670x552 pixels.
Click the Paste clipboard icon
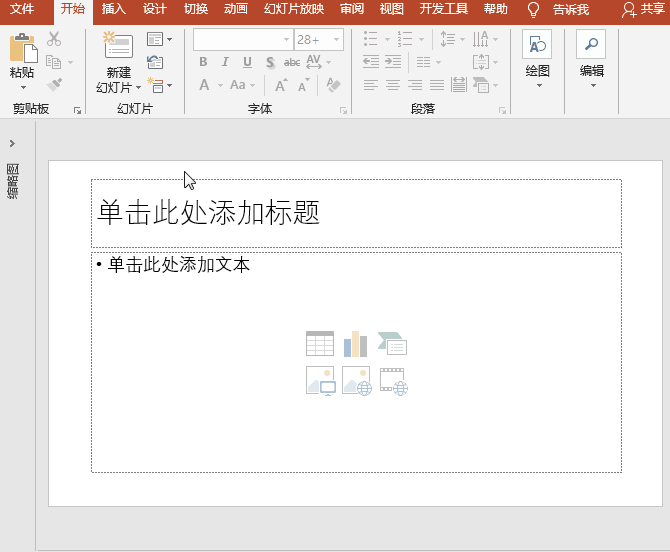23,48
